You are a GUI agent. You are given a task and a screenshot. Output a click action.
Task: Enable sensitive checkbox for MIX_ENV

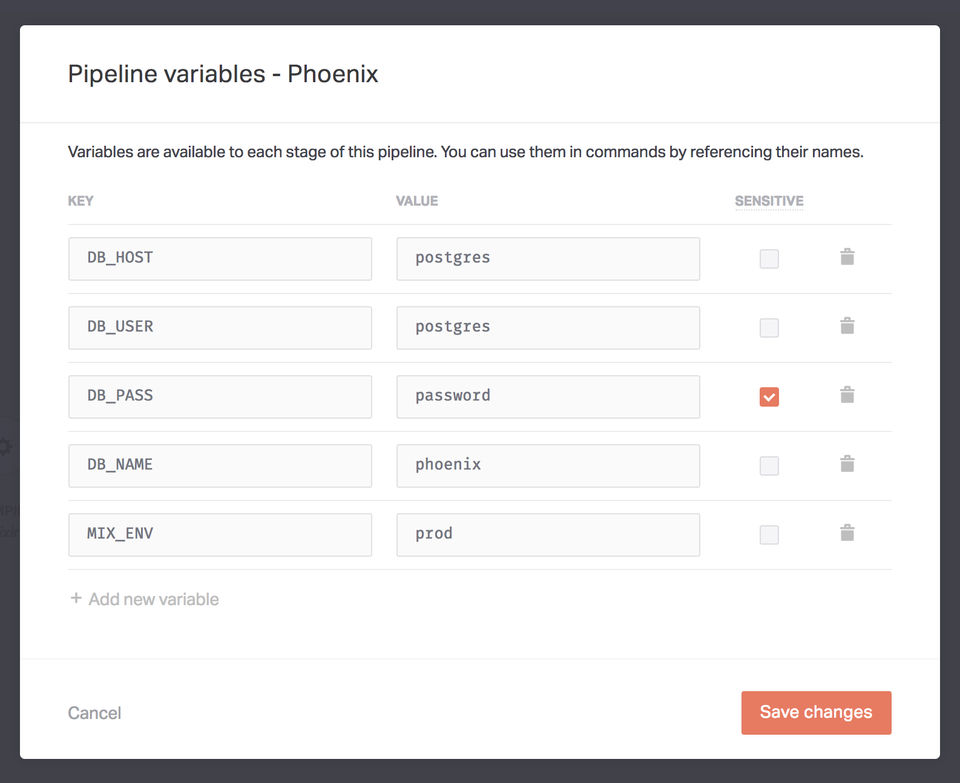(x=769, y=535)
